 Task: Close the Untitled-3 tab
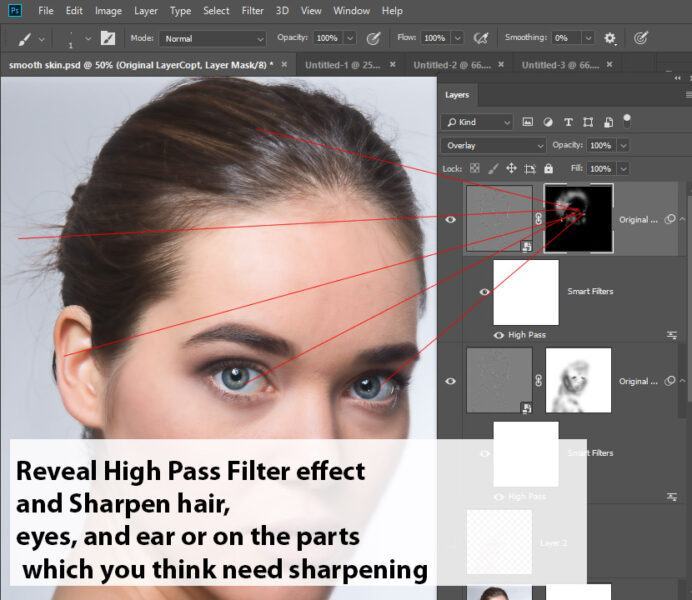coord(609,64)
